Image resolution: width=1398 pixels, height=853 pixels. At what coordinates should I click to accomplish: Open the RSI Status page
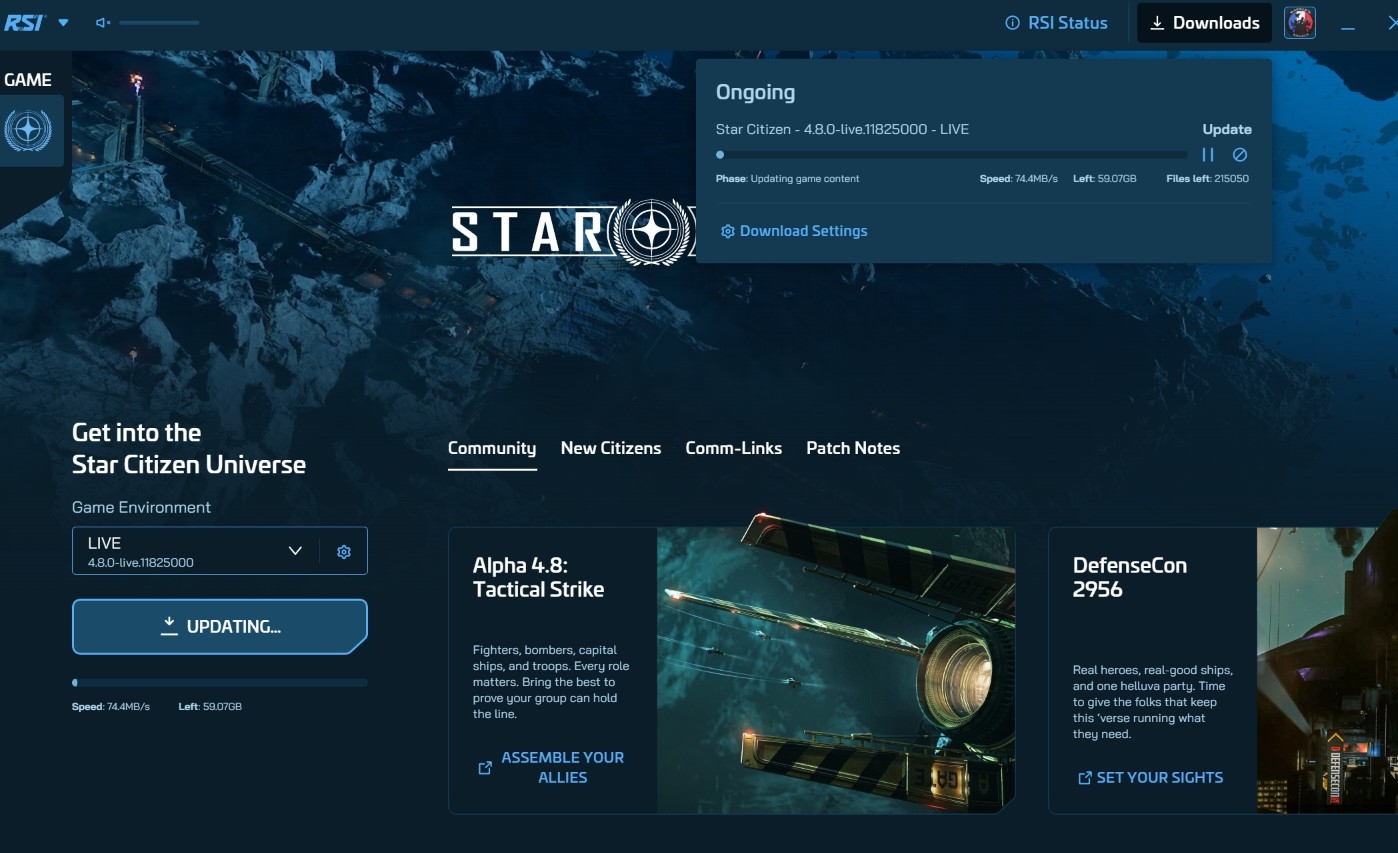1056,23
